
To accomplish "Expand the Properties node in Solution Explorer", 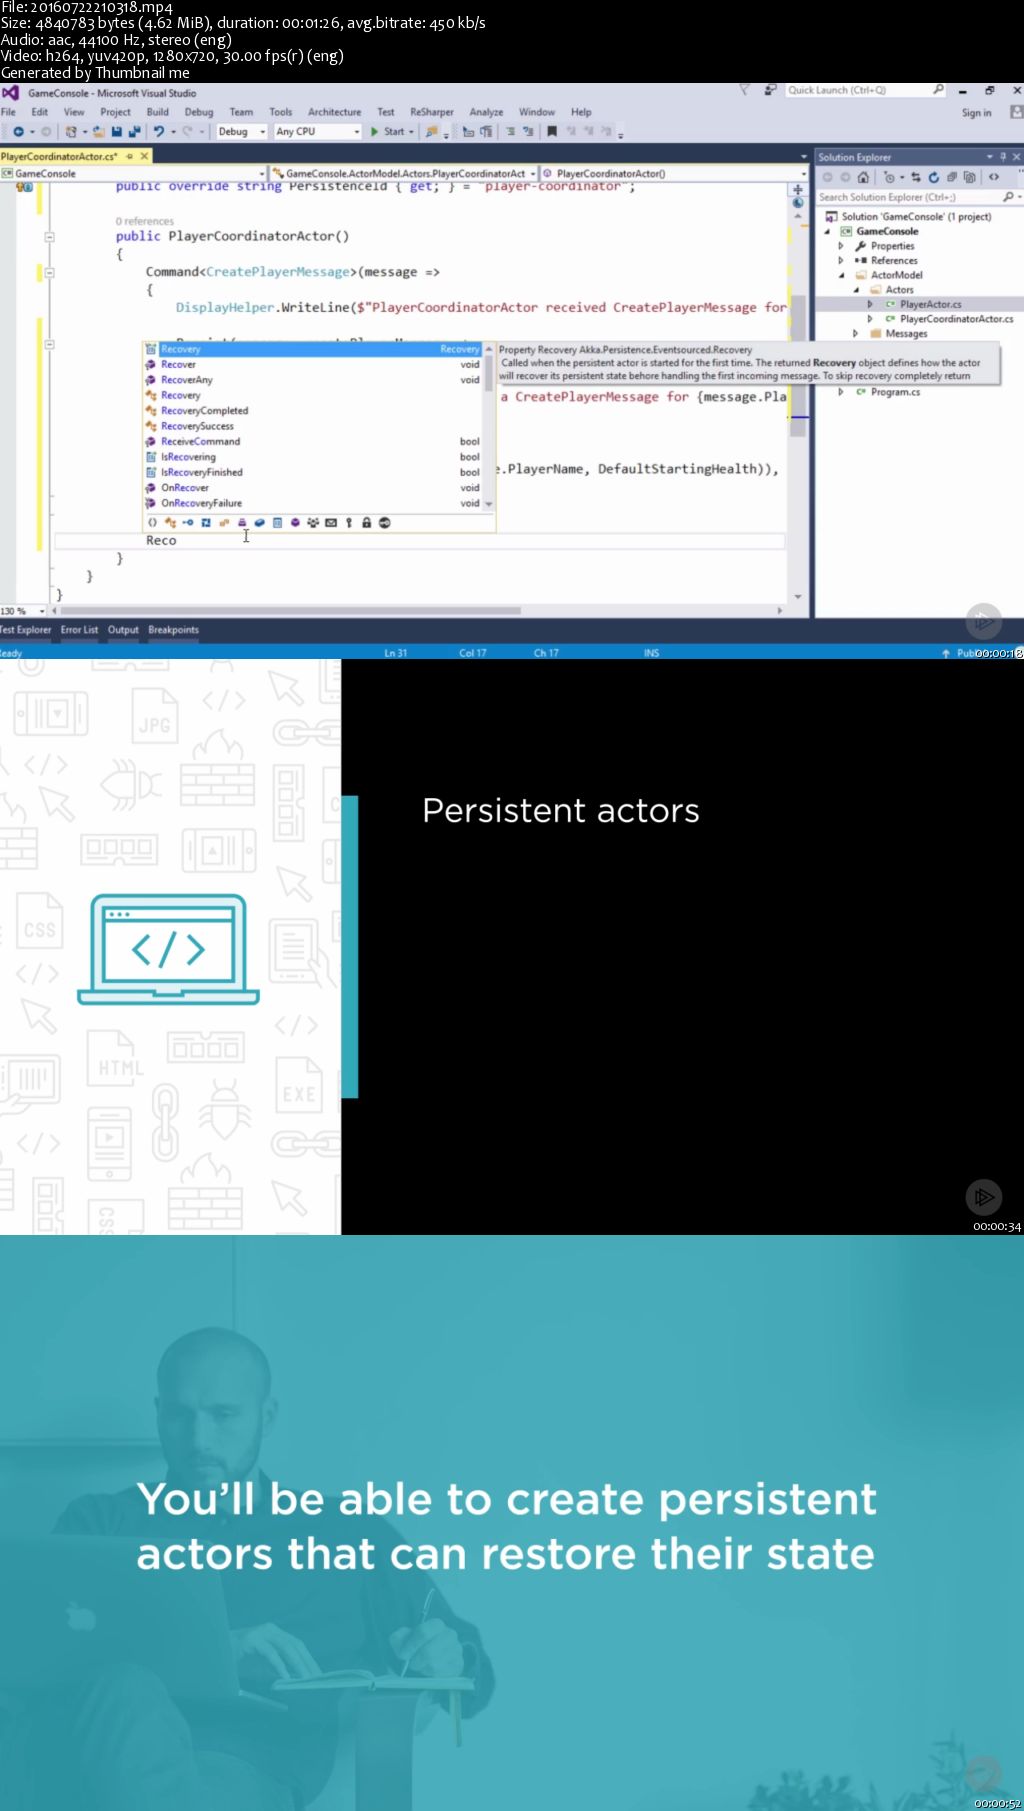I will [x=841, y=246].
